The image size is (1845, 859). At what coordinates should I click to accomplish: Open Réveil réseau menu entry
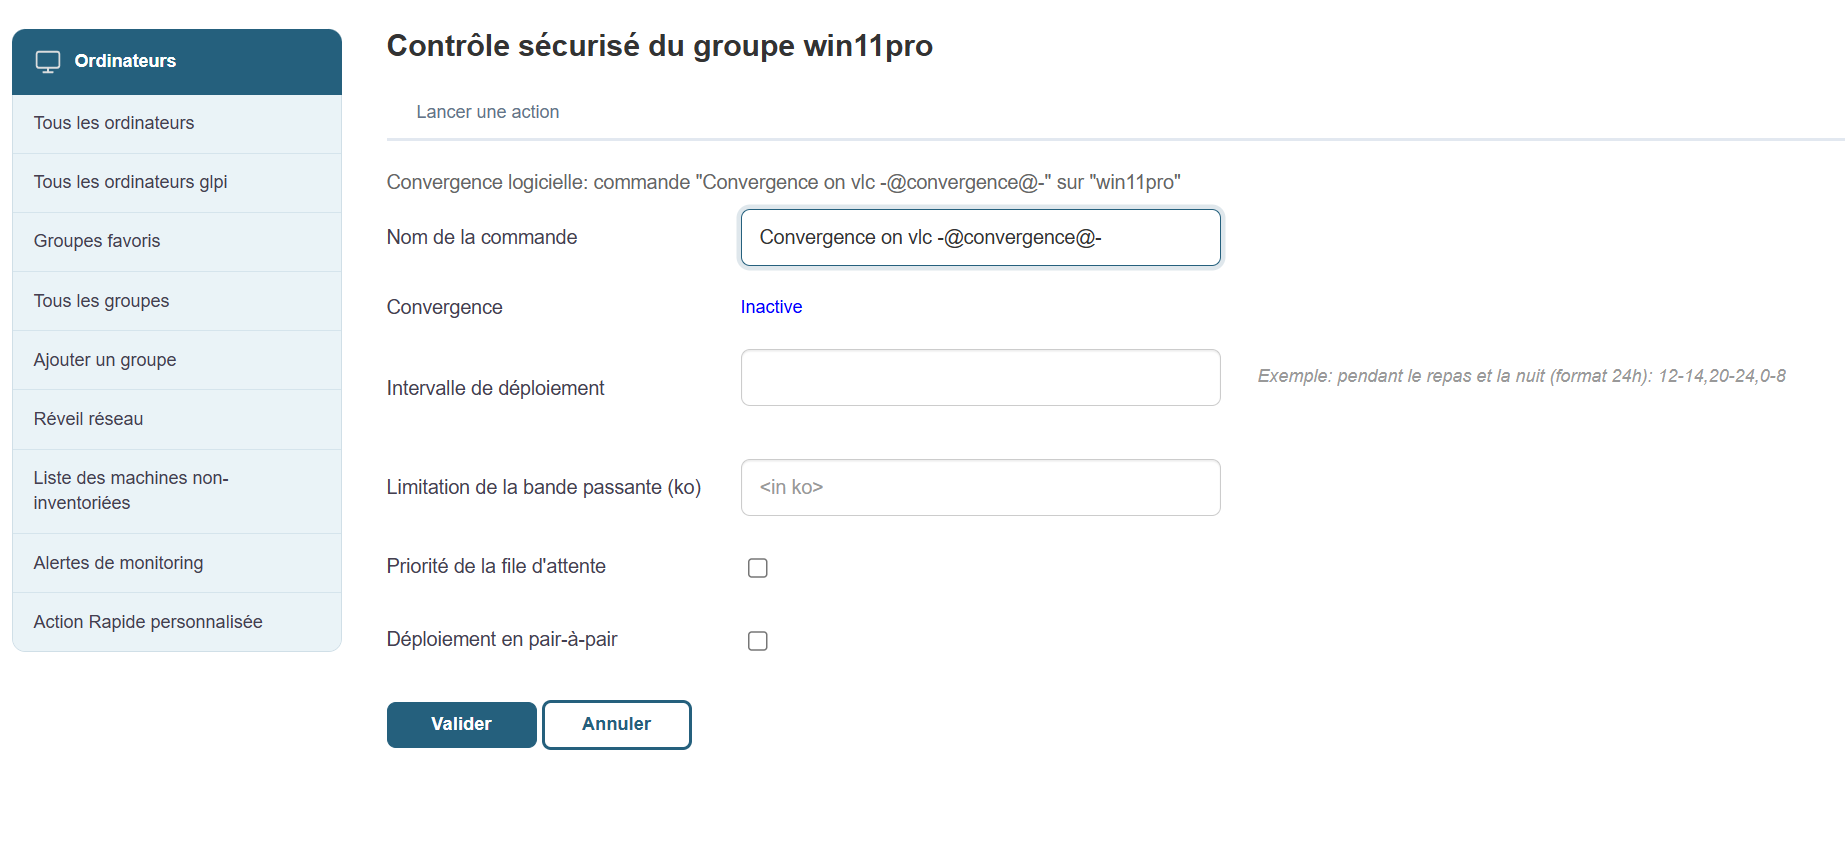(x=88, y=419)
